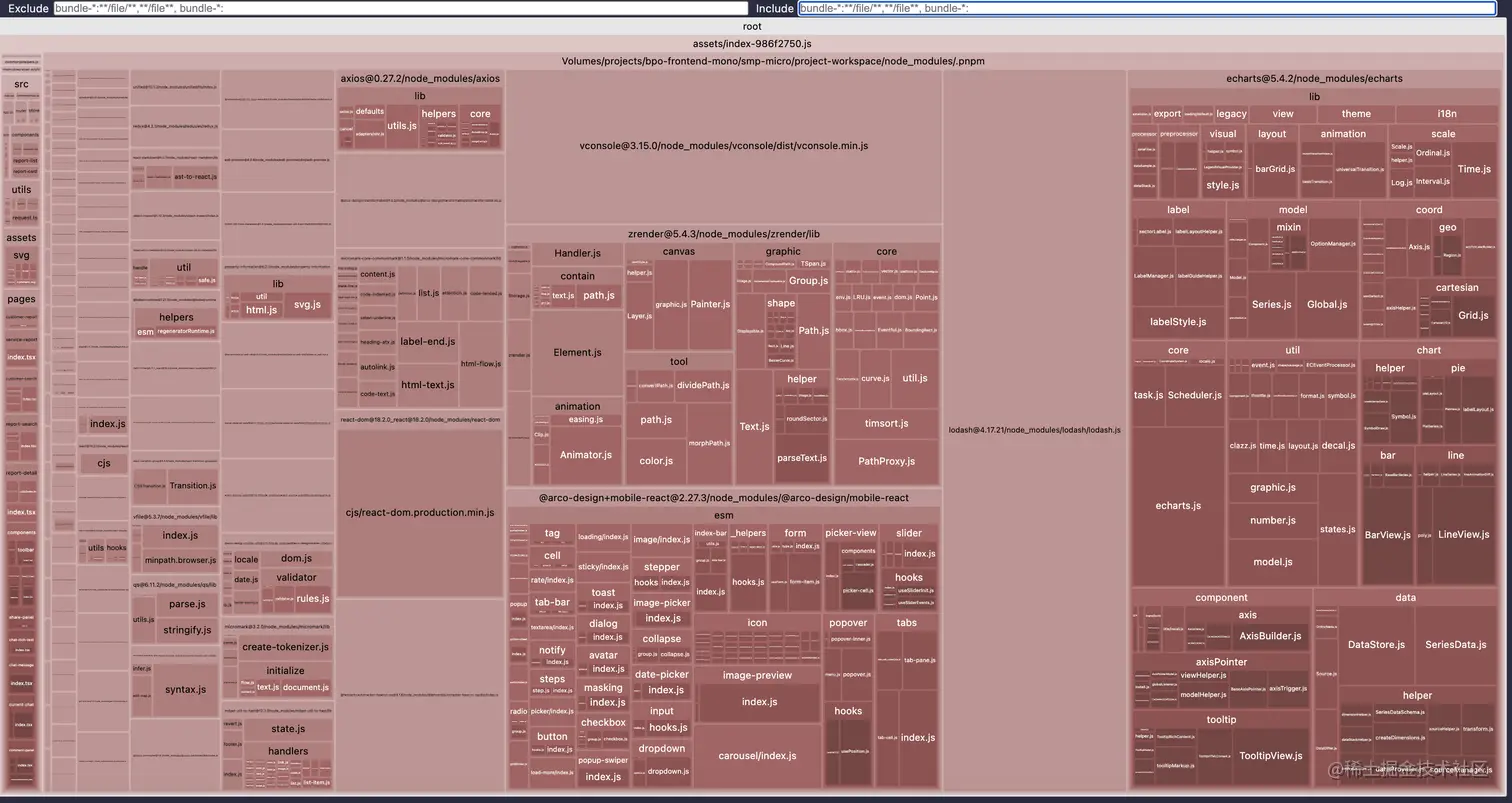
Task: Click the SeriesData.js block
Action: 1456,645
